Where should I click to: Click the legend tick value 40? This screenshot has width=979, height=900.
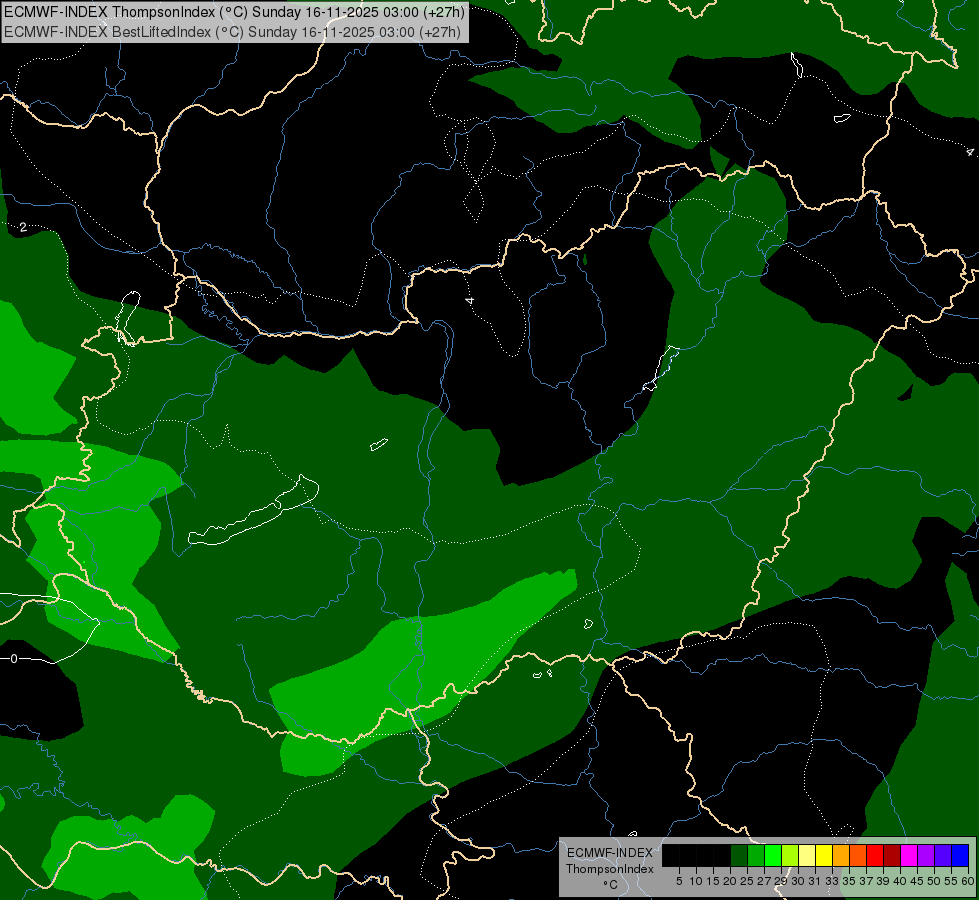coord(900,881)
